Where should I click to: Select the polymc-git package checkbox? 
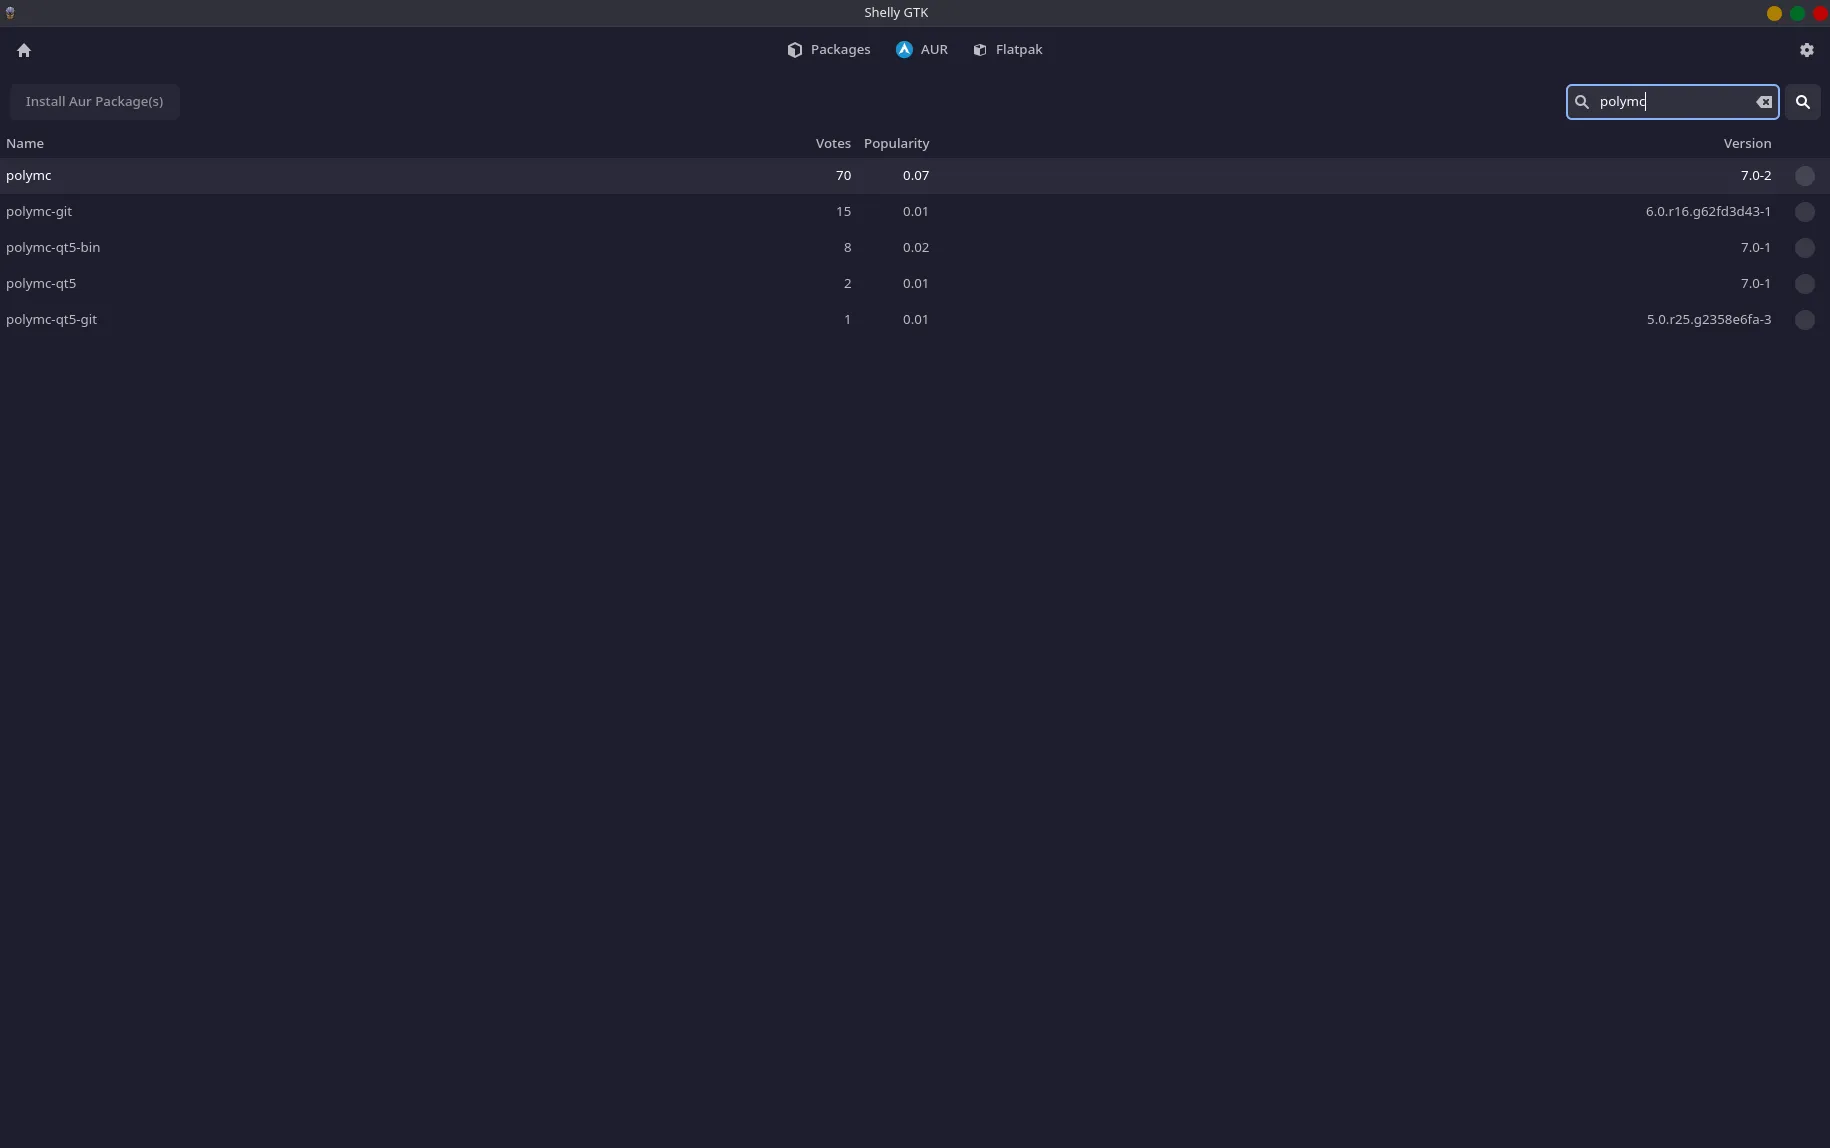[x=1804, y=212]
